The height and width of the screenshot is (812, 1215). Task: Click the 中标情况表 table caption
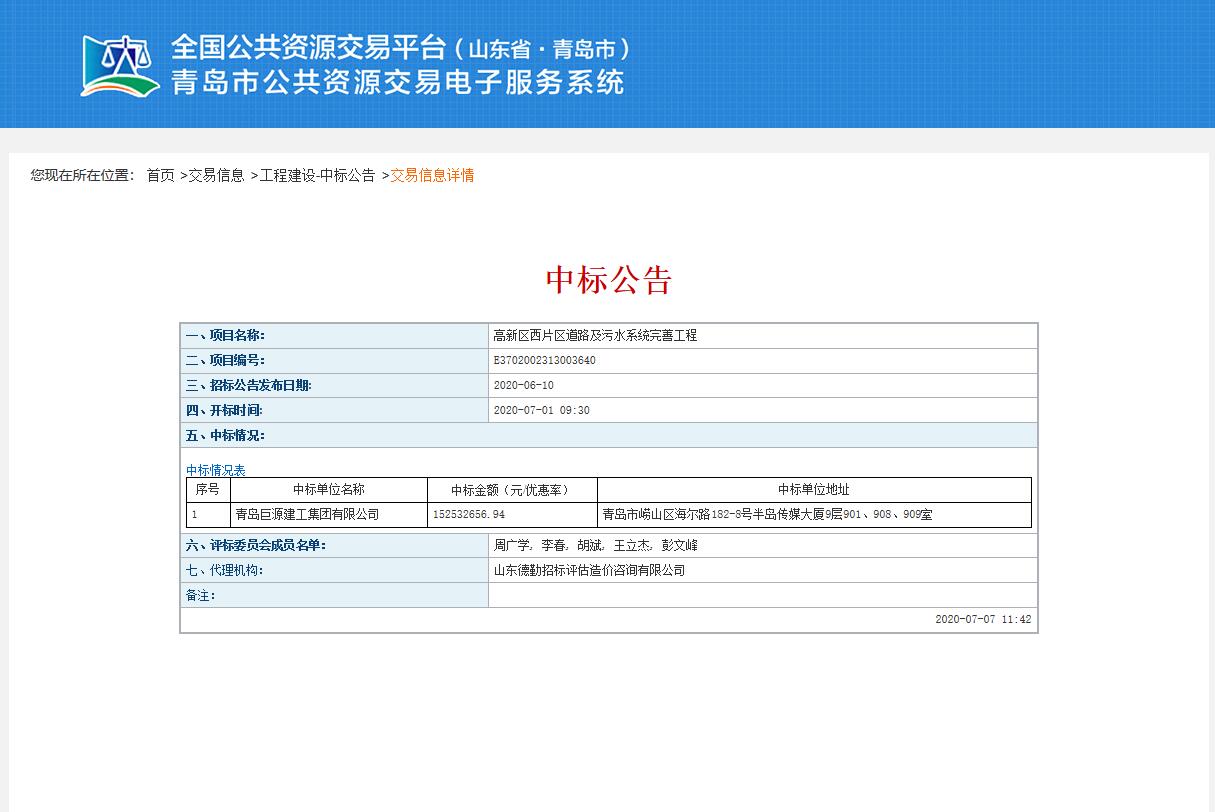216,470
